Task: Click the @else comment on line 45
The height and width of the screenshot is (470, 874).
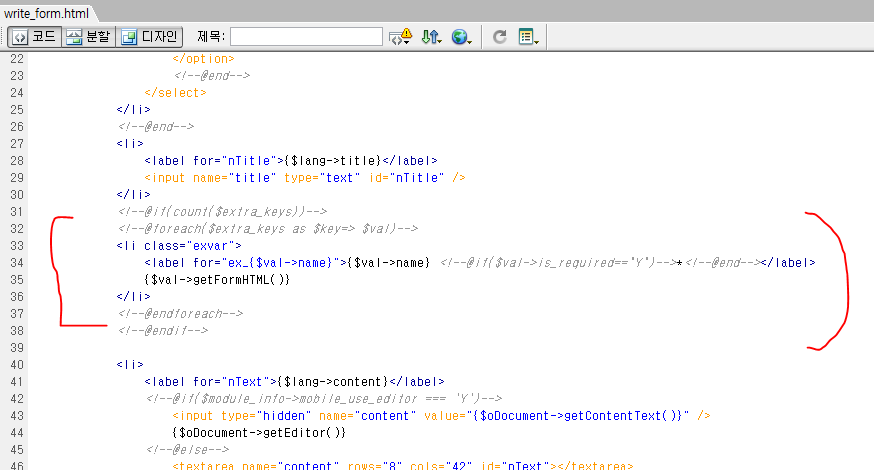Action: click(187, 450)
